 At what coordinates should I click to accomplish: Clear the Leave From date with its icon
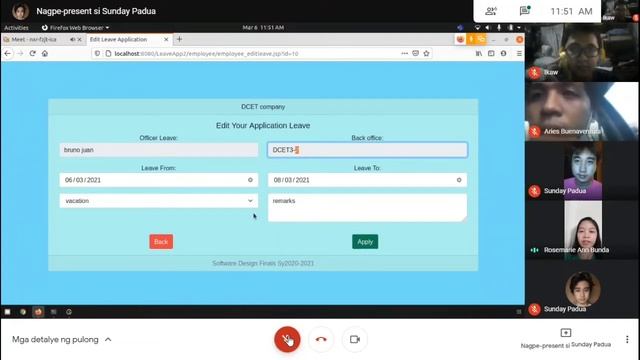pos(250,180)
